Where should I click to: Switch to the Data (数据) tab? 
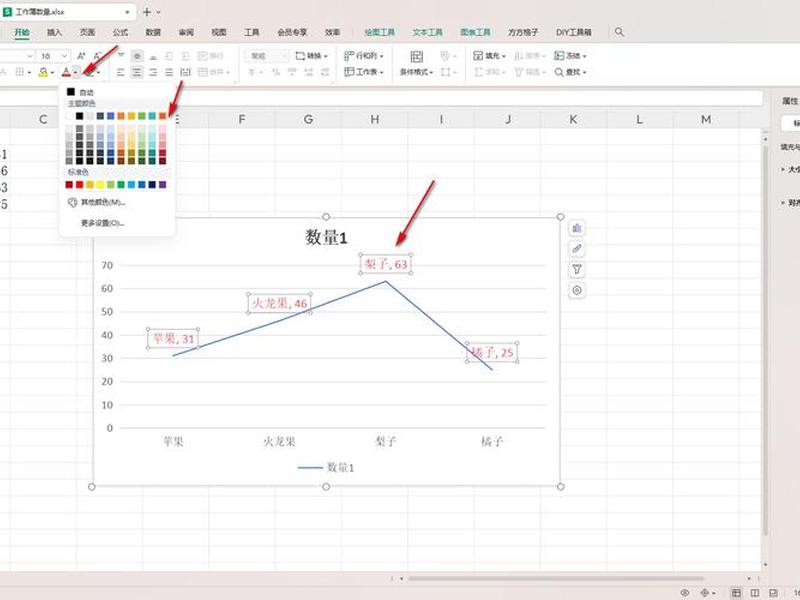point(153,32)
